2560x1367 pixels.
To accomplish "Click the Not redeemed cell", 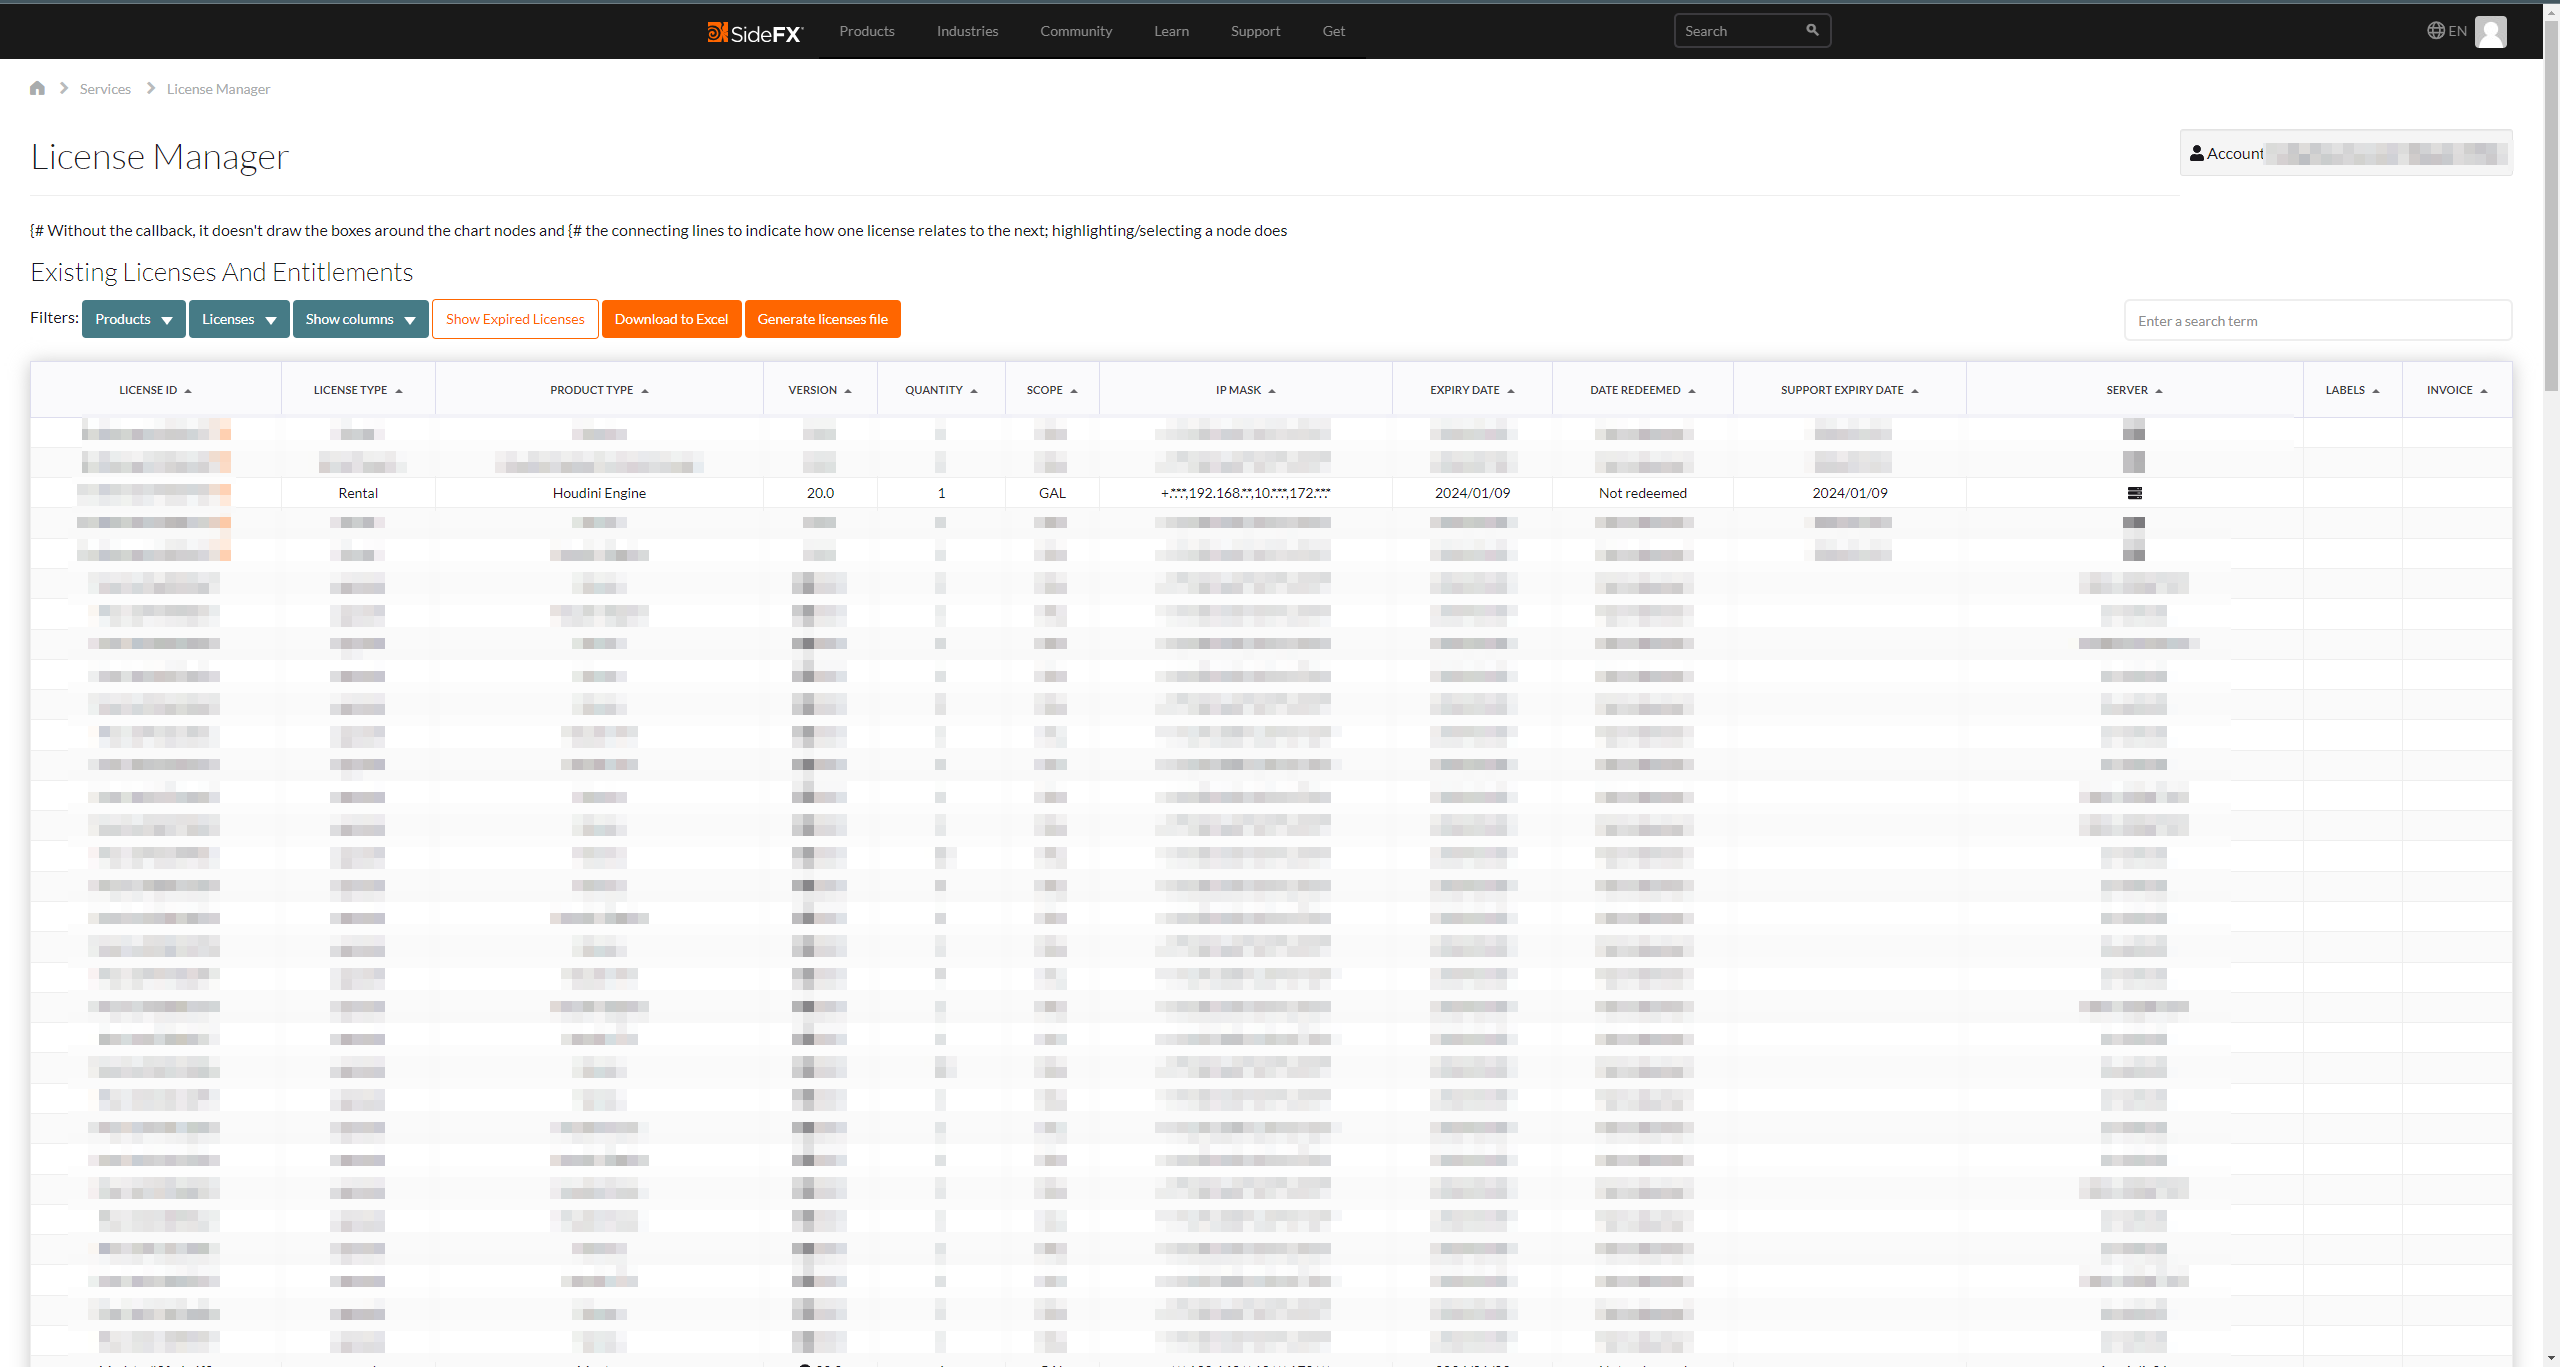I will 1642,493.
